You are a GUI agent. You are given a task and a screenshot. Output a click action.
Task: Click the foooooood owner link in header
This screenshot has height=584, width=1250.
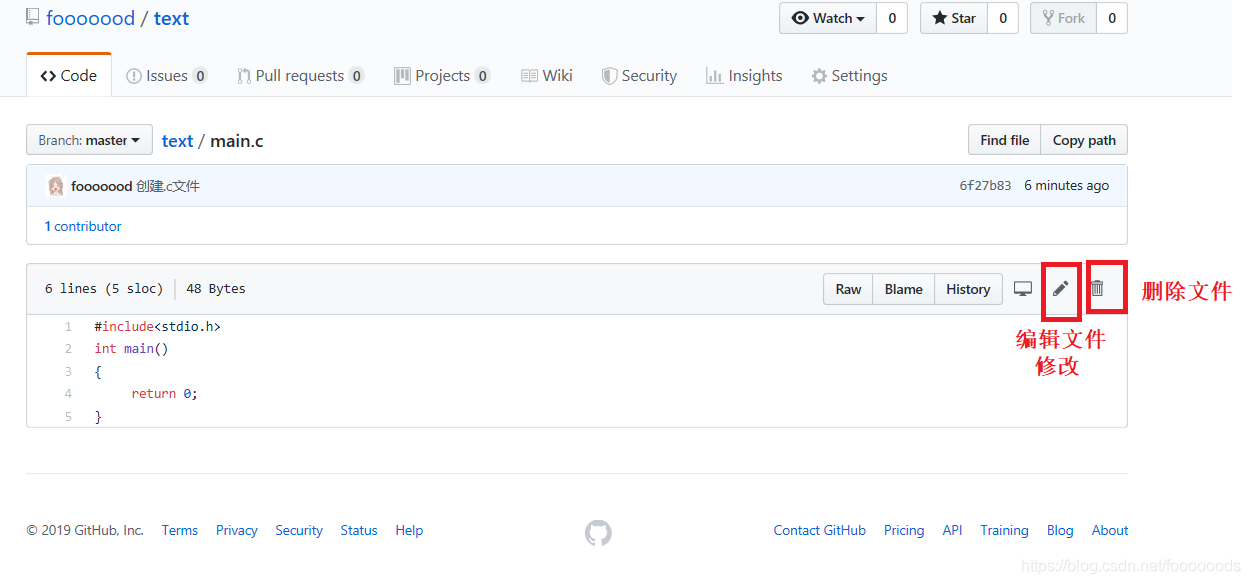(90, 18)
